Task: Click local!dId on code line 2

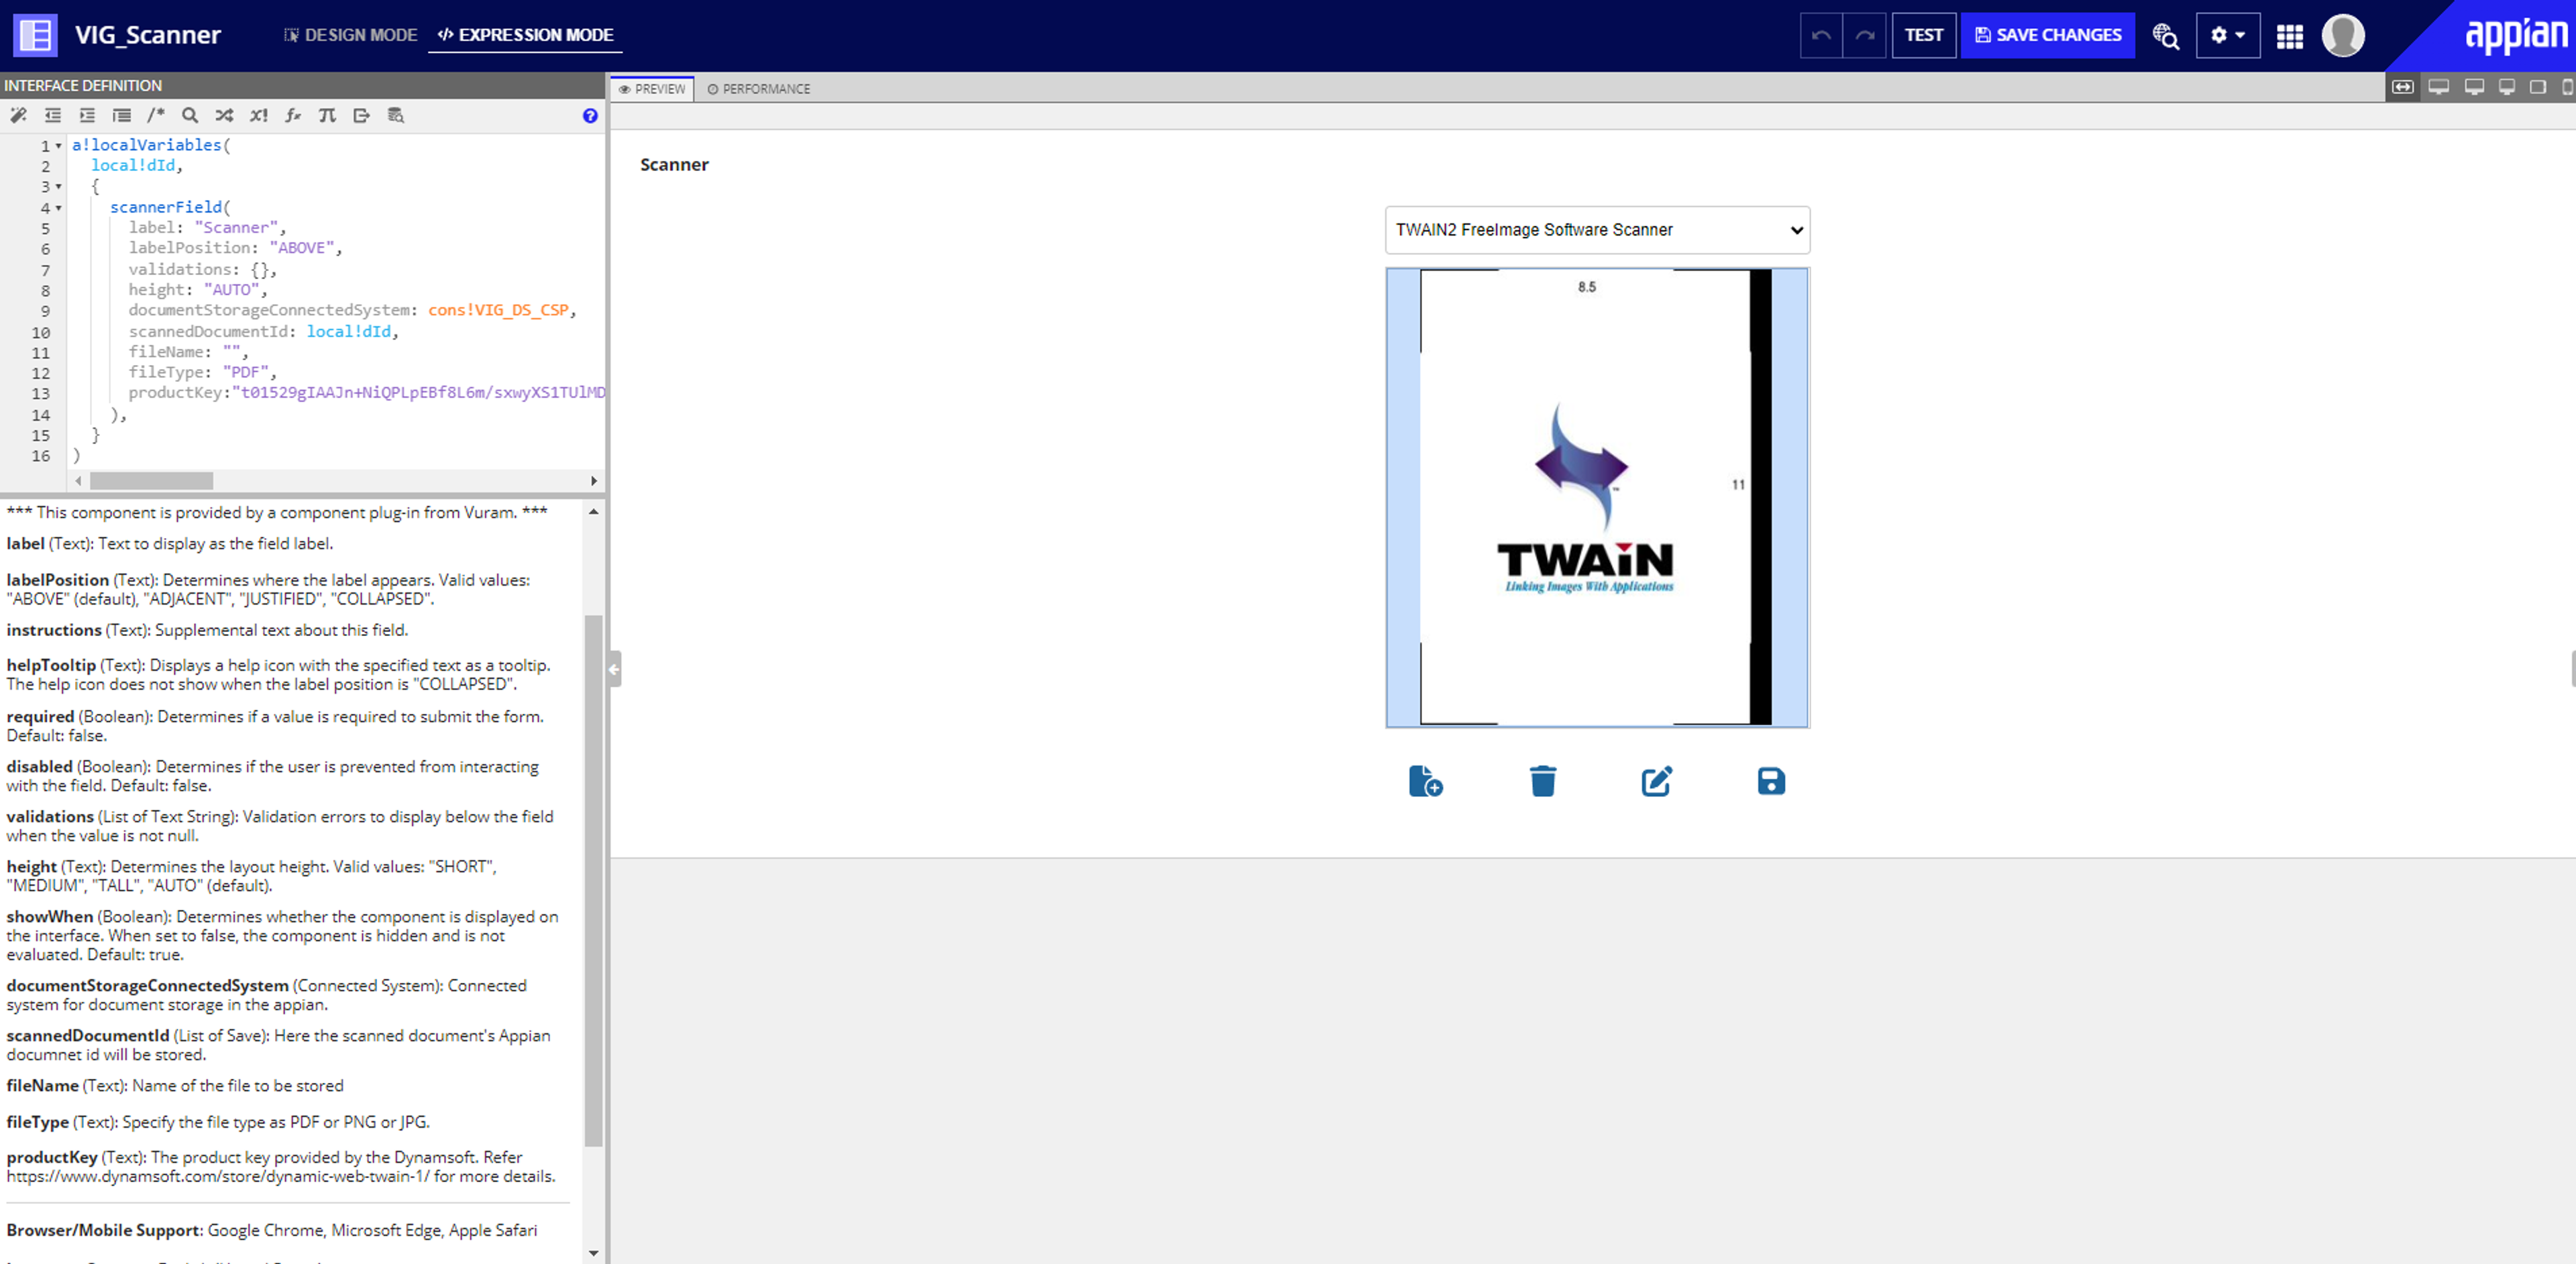Action: (133, 166)
